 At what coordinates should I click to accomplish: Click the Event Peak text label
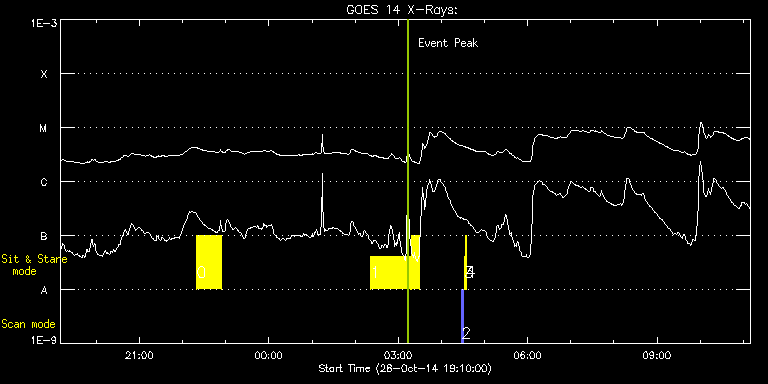click(448, 43)
